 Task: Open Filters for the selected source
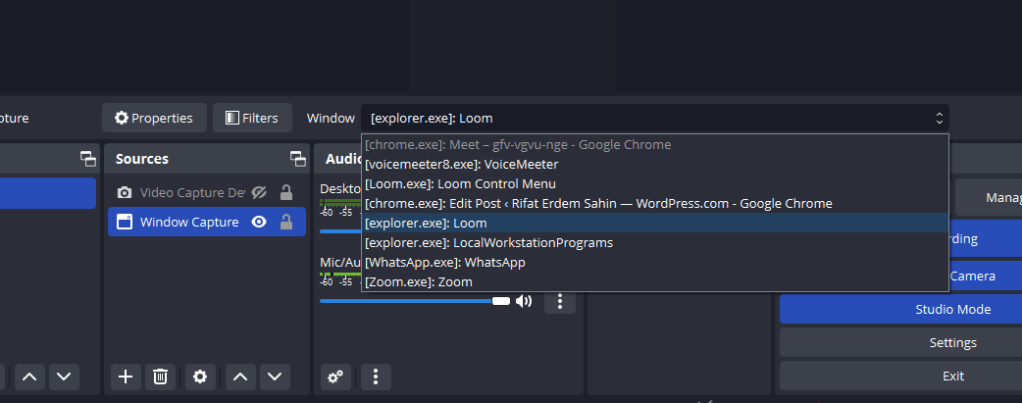[x=252, y=118]
